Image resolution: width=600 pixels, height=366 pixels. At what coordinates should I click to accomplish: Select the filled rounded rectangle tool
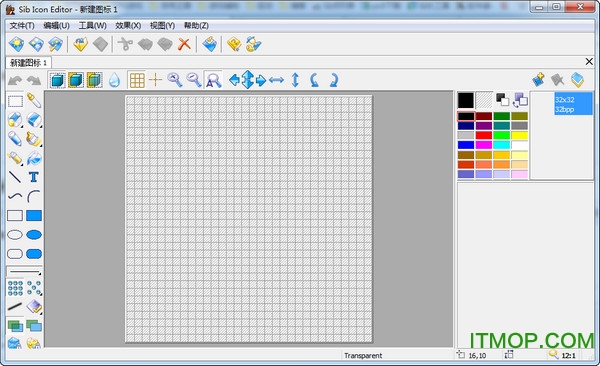click(x=34, y=254)
